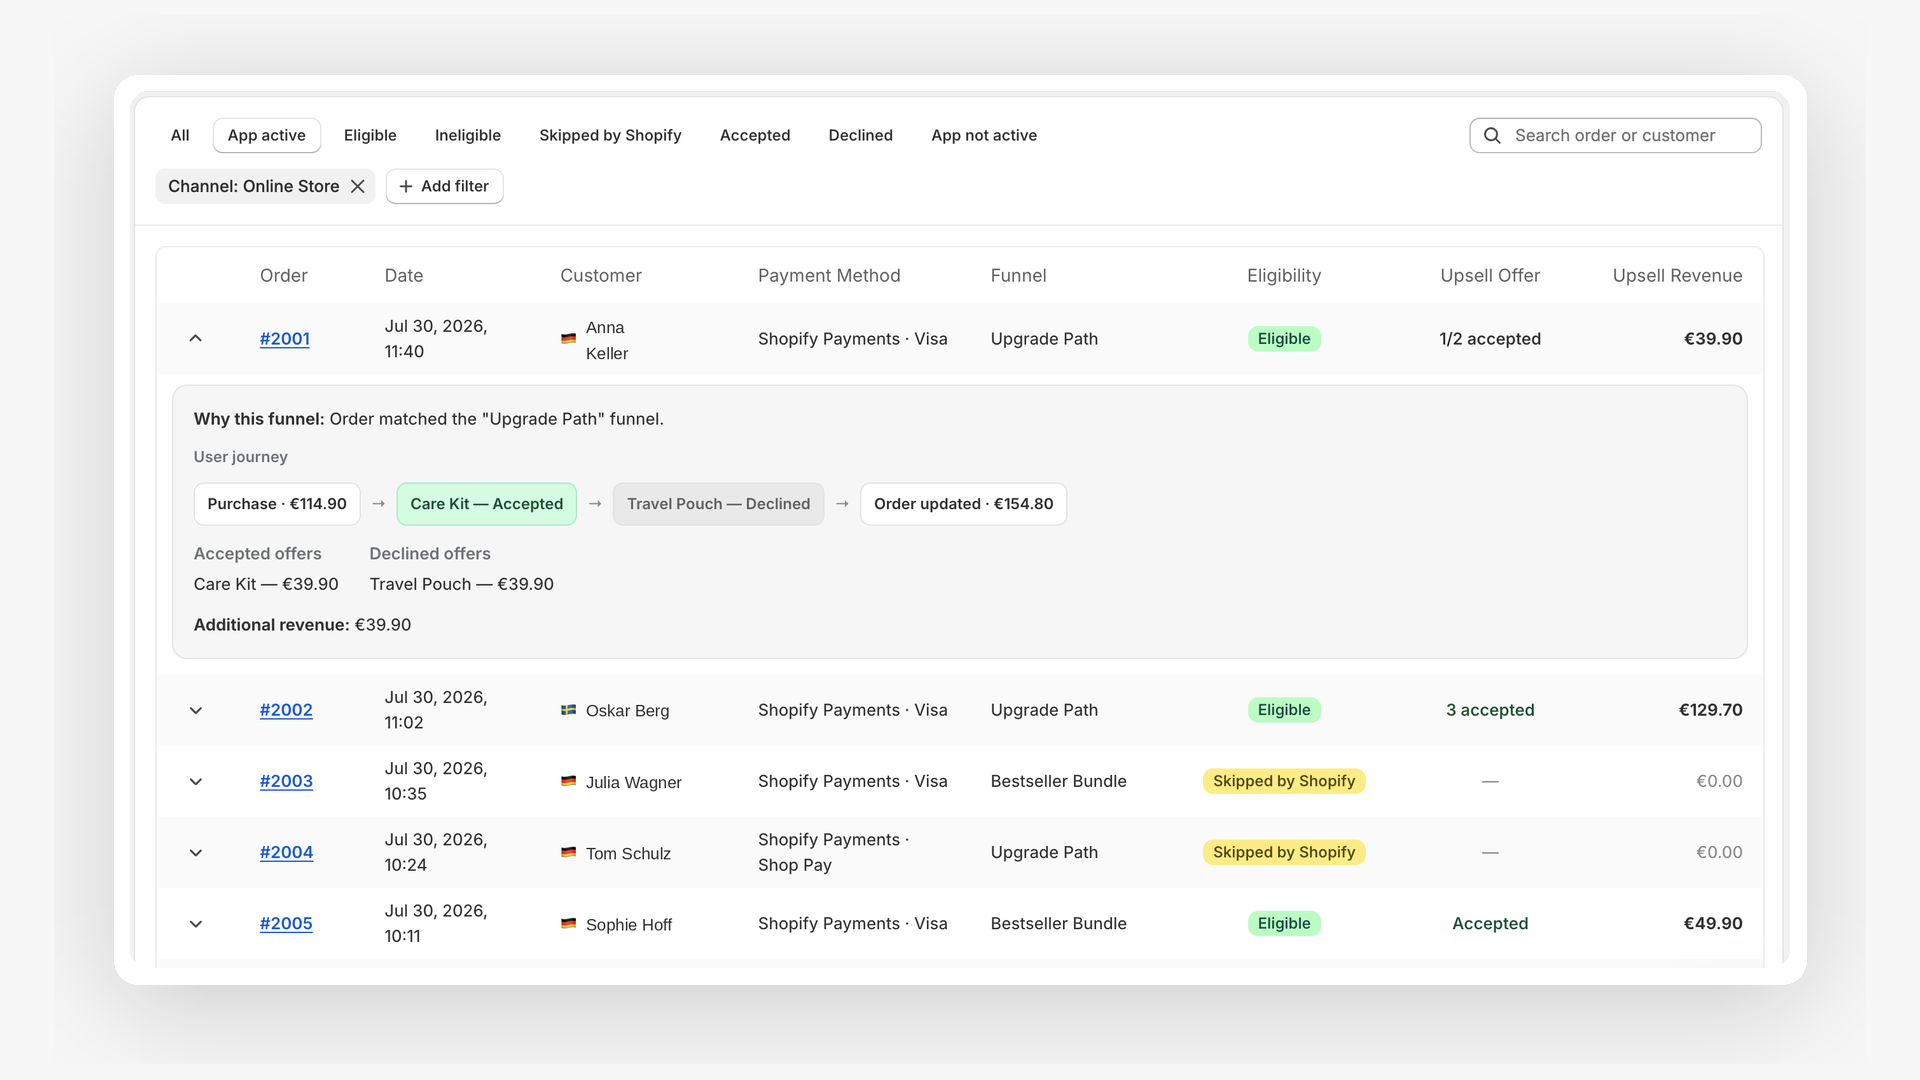The height and width of the screenshot is (1080, 1920).
Task: Switch to the All tab
Action: 180,136
